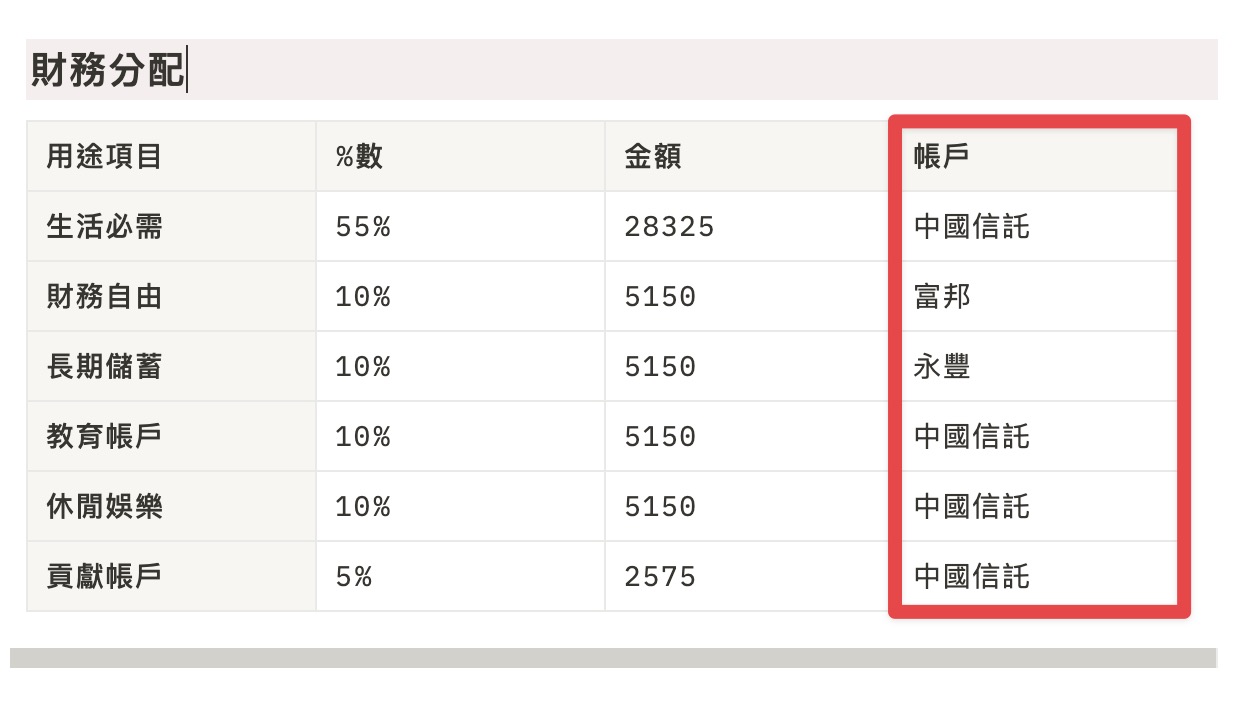Click the 財務自由 row label cell
The height and width of the screenshot is (722, 1258).
click(171, 296)
